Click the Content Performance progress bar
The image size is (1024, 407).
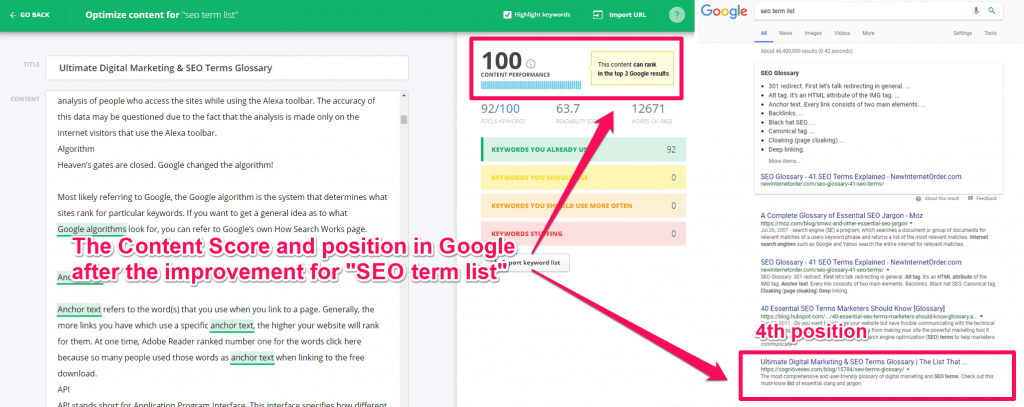point(531,85)
